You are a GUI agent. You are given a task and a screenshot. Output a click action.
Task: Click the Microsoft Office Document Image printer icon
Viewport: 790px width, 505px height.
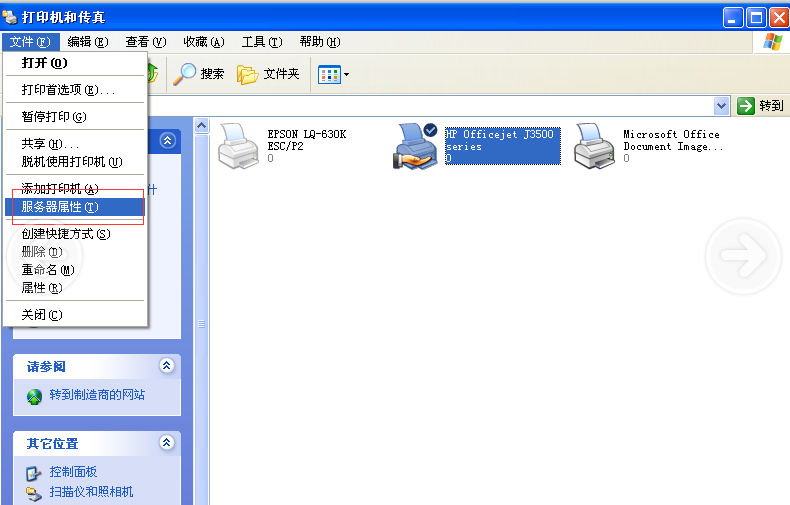594,144
